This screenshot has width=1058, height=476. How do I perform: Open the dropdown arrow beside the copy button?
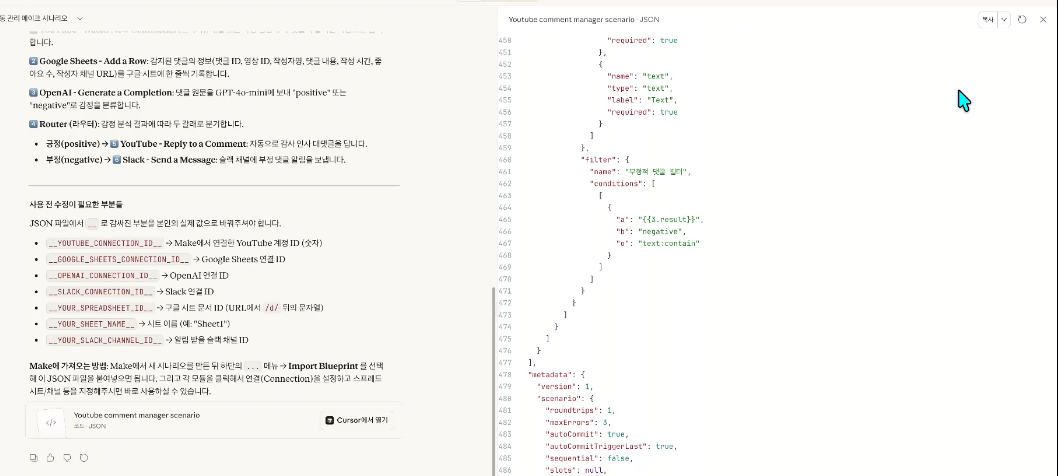tap(1004, 20)
